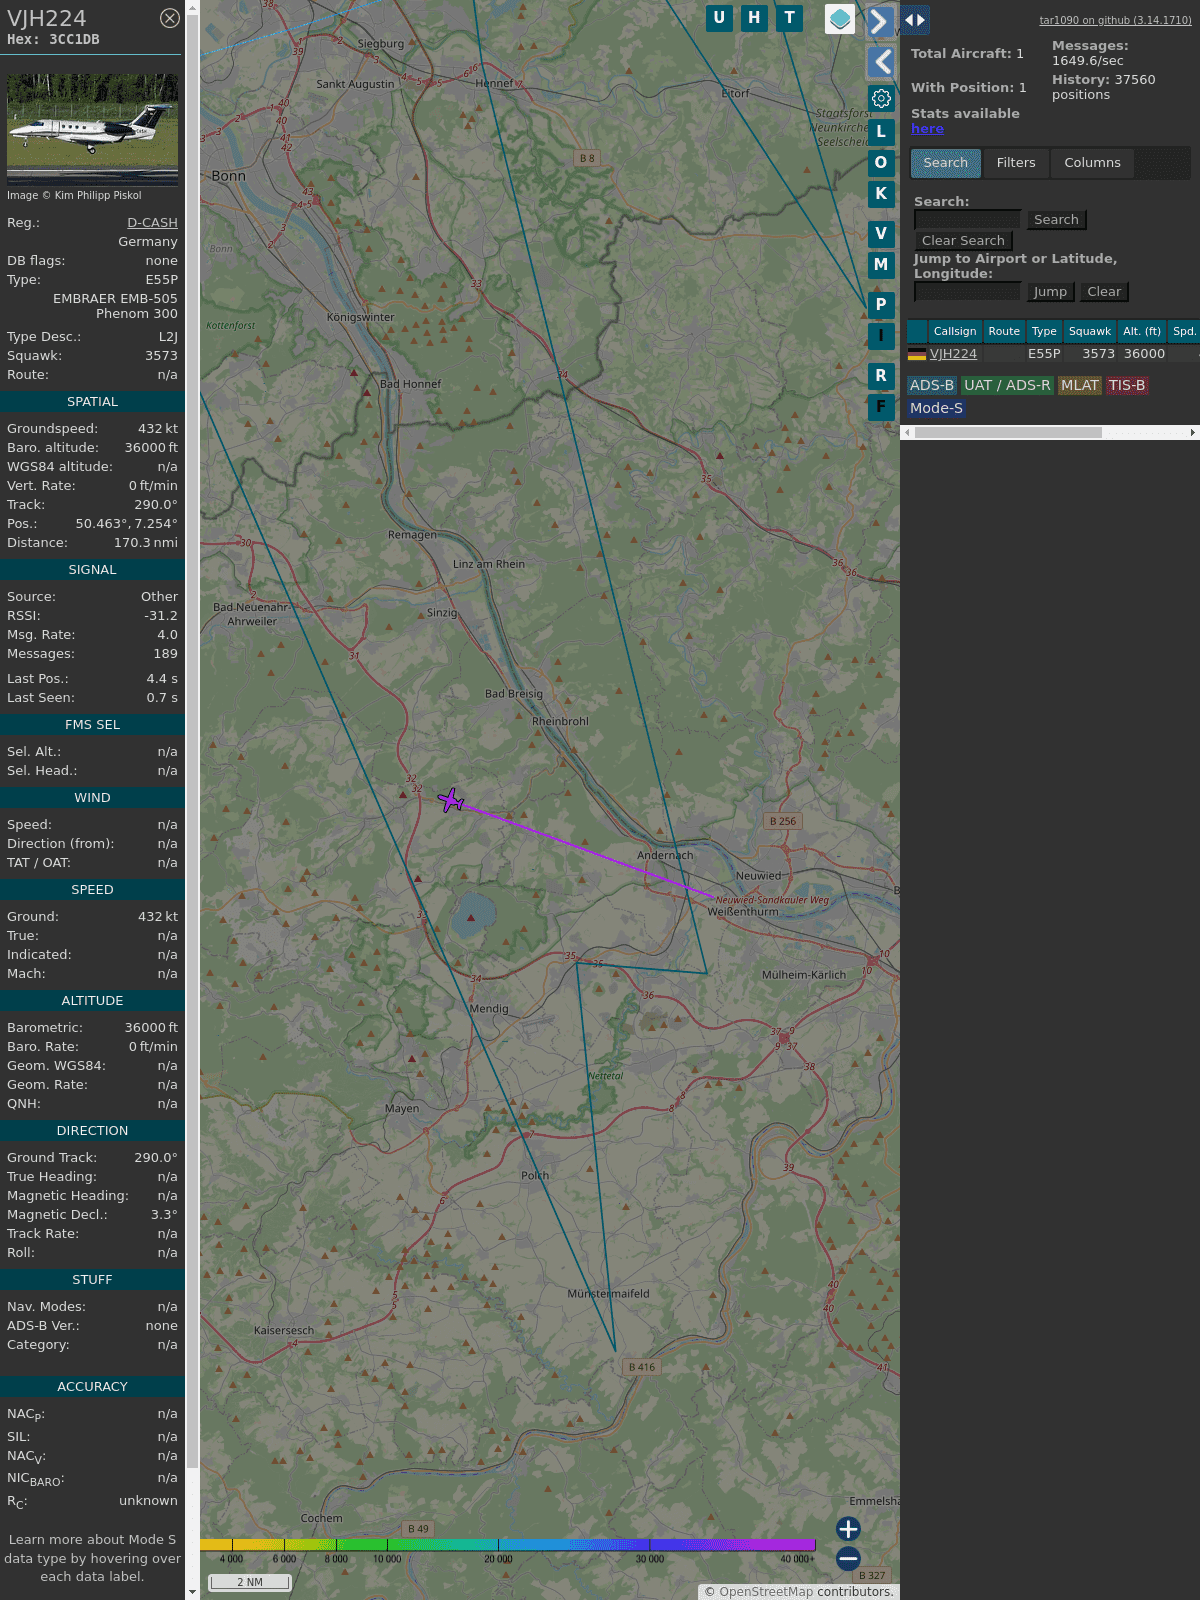Open the D-CASH registration link

(x=152, y=223)
